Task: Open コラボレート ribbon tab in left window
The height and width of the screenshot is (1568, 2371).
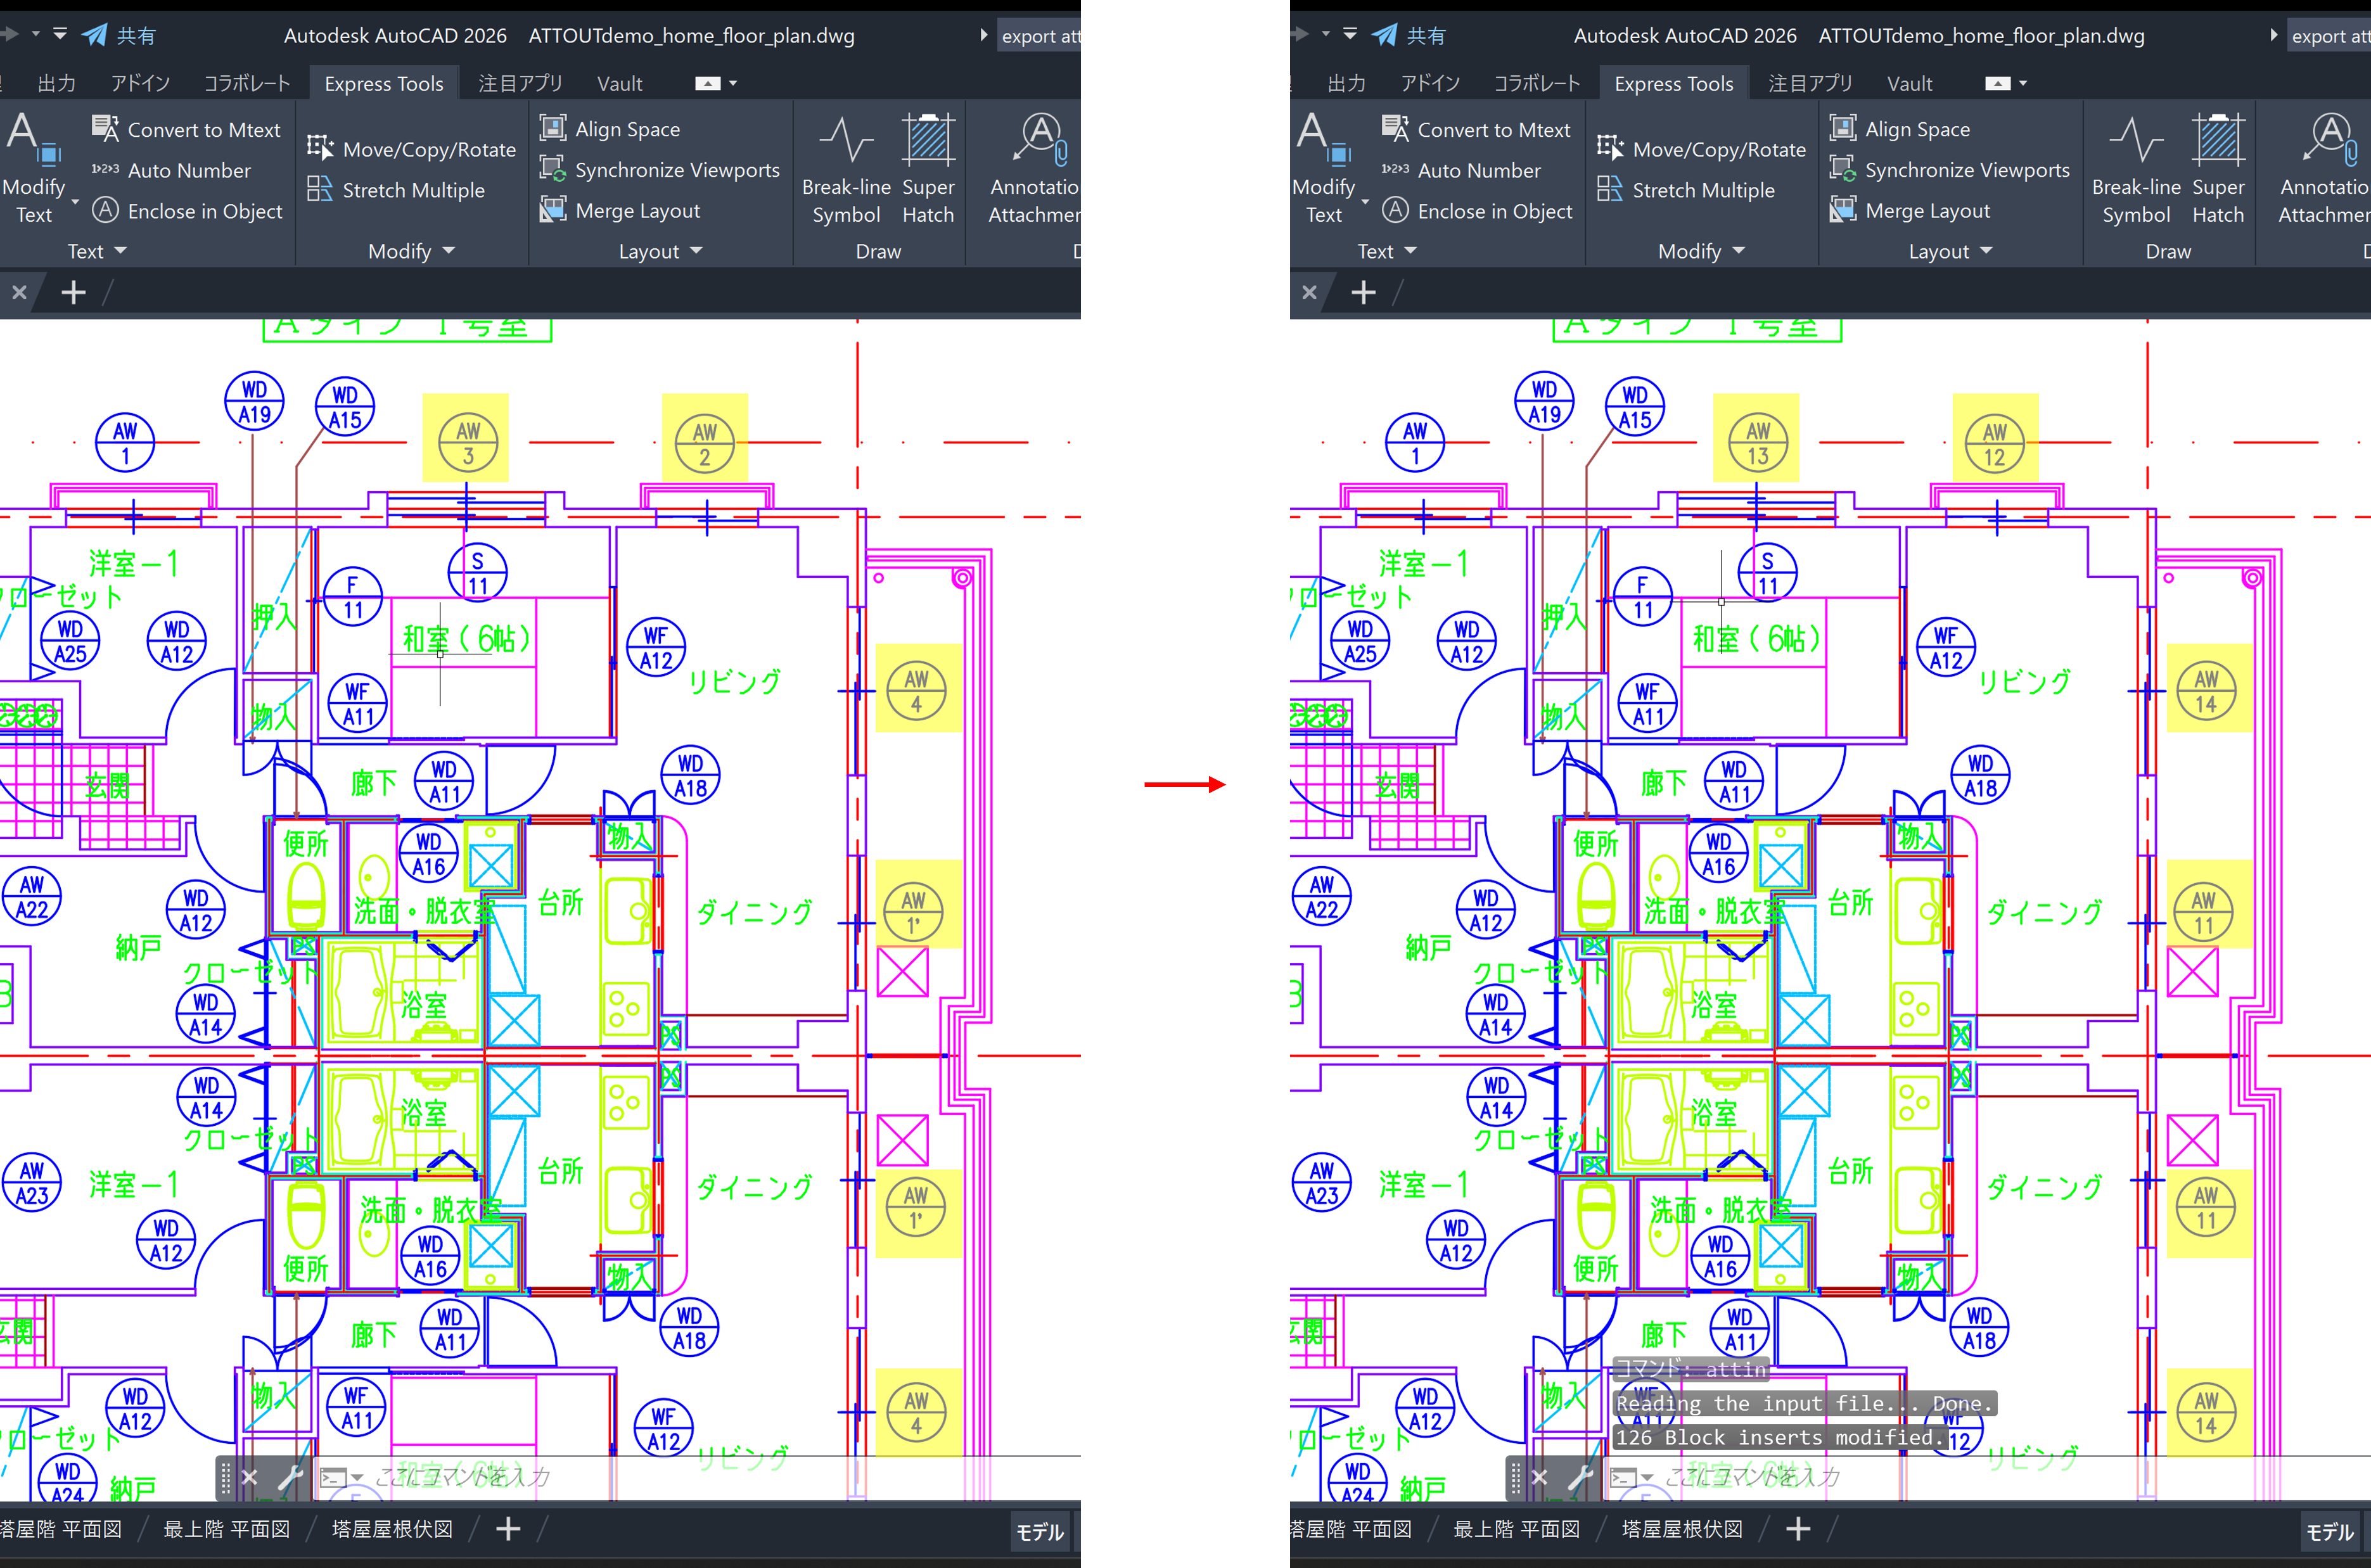Action: coord(246,84)
